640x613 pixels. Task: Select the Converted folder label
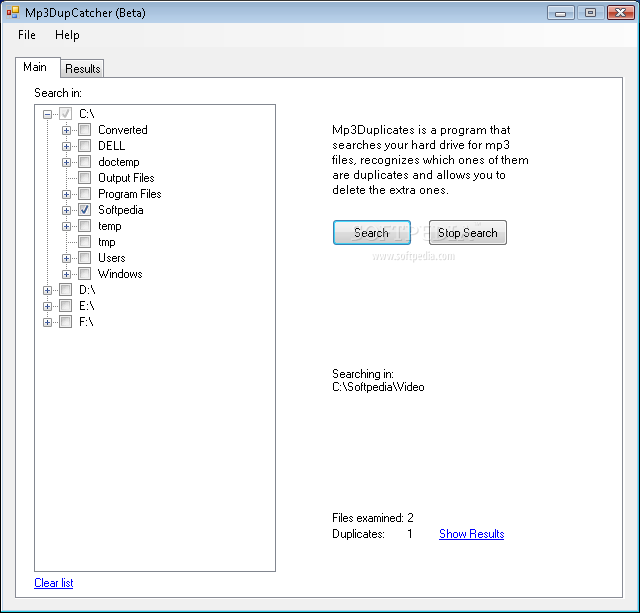[122, 130]
